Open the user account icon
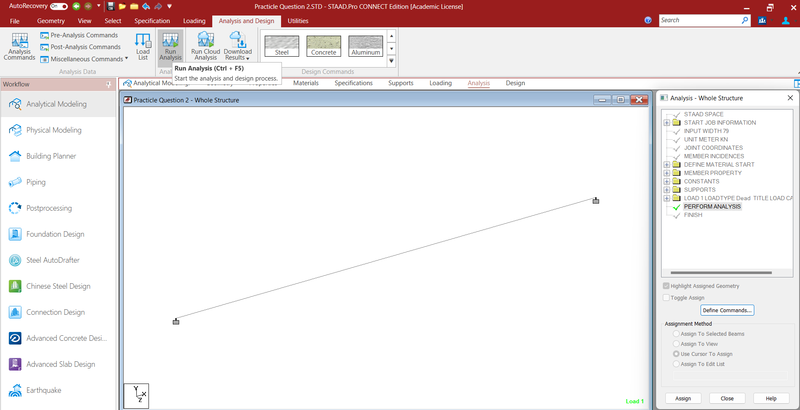The width and height of the screenshot is (800, 410). tap(786, 20)
